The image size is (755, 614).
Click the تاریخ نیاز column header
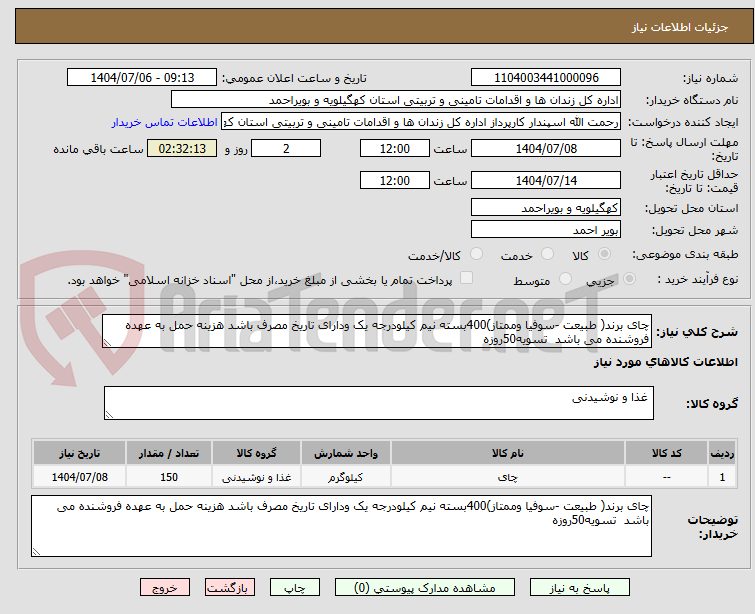(x=79, y=453)
